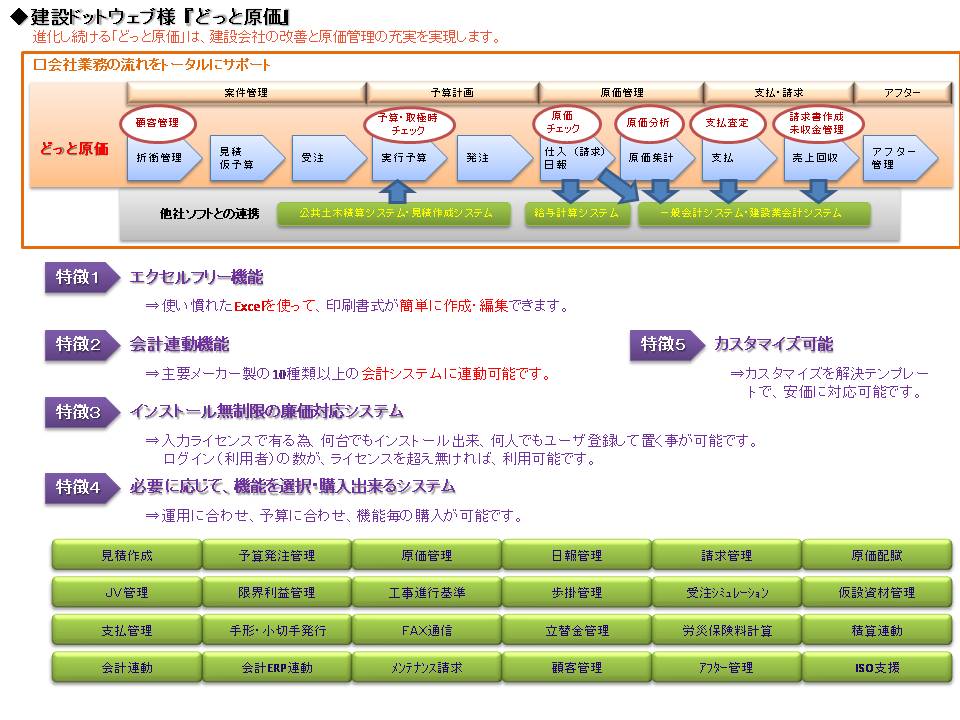Image resolution: width=960 pixels, height=720 pixels.
Task: Click the 見積 仮予算 flow arrow
Action: 247,158
